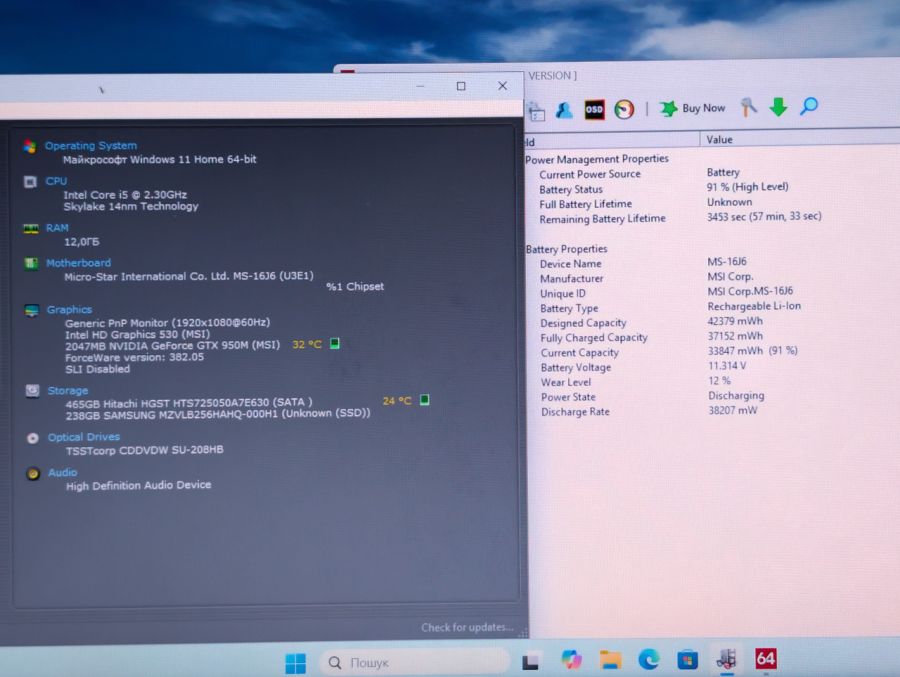Open the CPU section link

[x=56, y=181]
